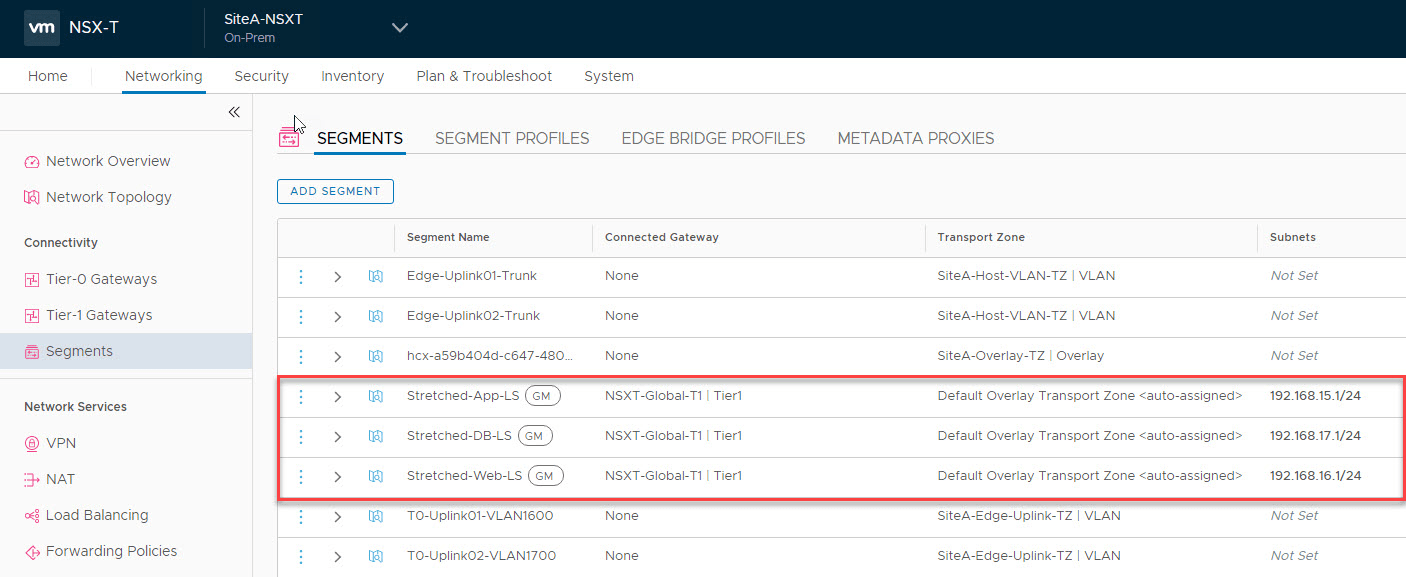Viewport: 1406px width, 577px height.
Task: Open METADATA PROXIES sub-tab
Action: (x=916, y=139)
